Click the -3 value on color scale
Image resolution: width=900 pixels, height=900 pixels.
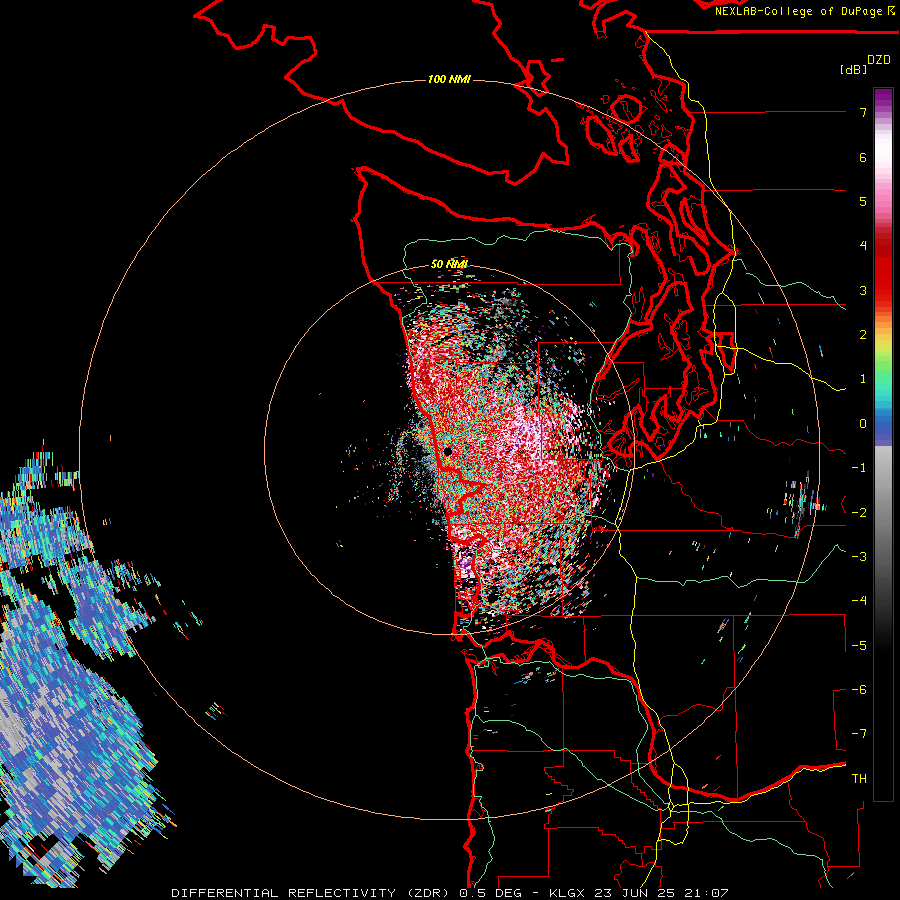[x=859, y=557]
